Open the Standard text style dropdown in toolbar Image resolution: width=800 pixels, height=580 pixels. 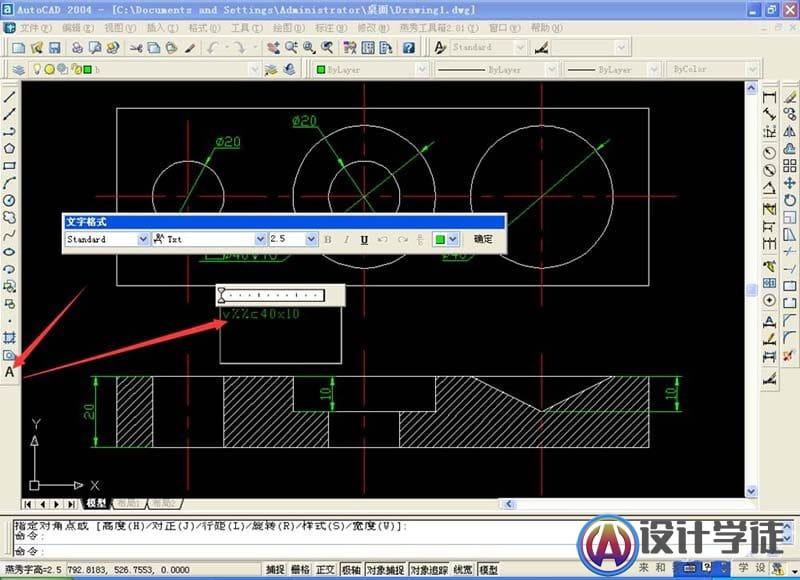[x=520, y=47]
